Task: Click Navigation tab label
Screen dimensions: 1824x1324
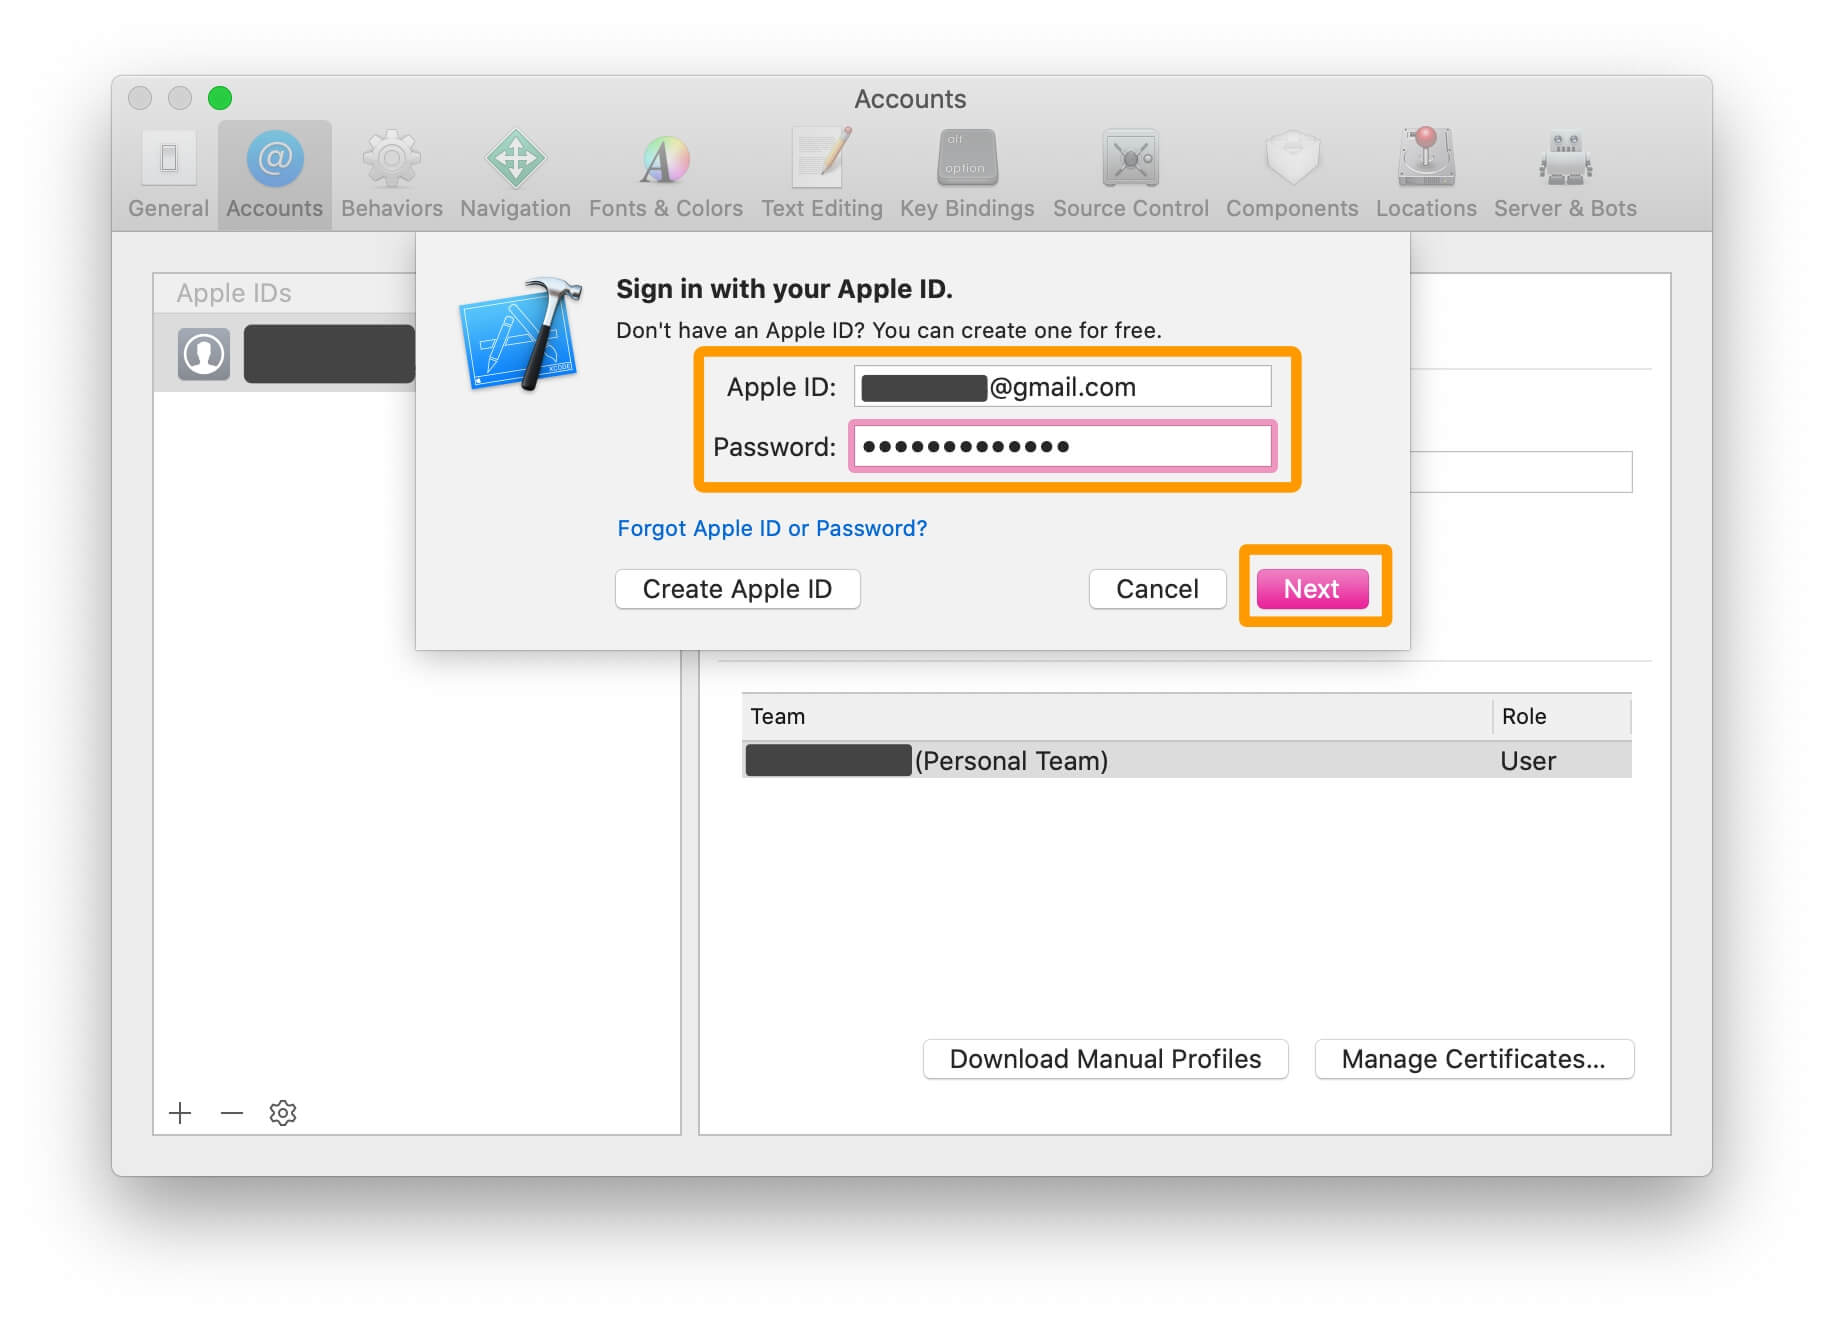Action: tap(515, 208)
